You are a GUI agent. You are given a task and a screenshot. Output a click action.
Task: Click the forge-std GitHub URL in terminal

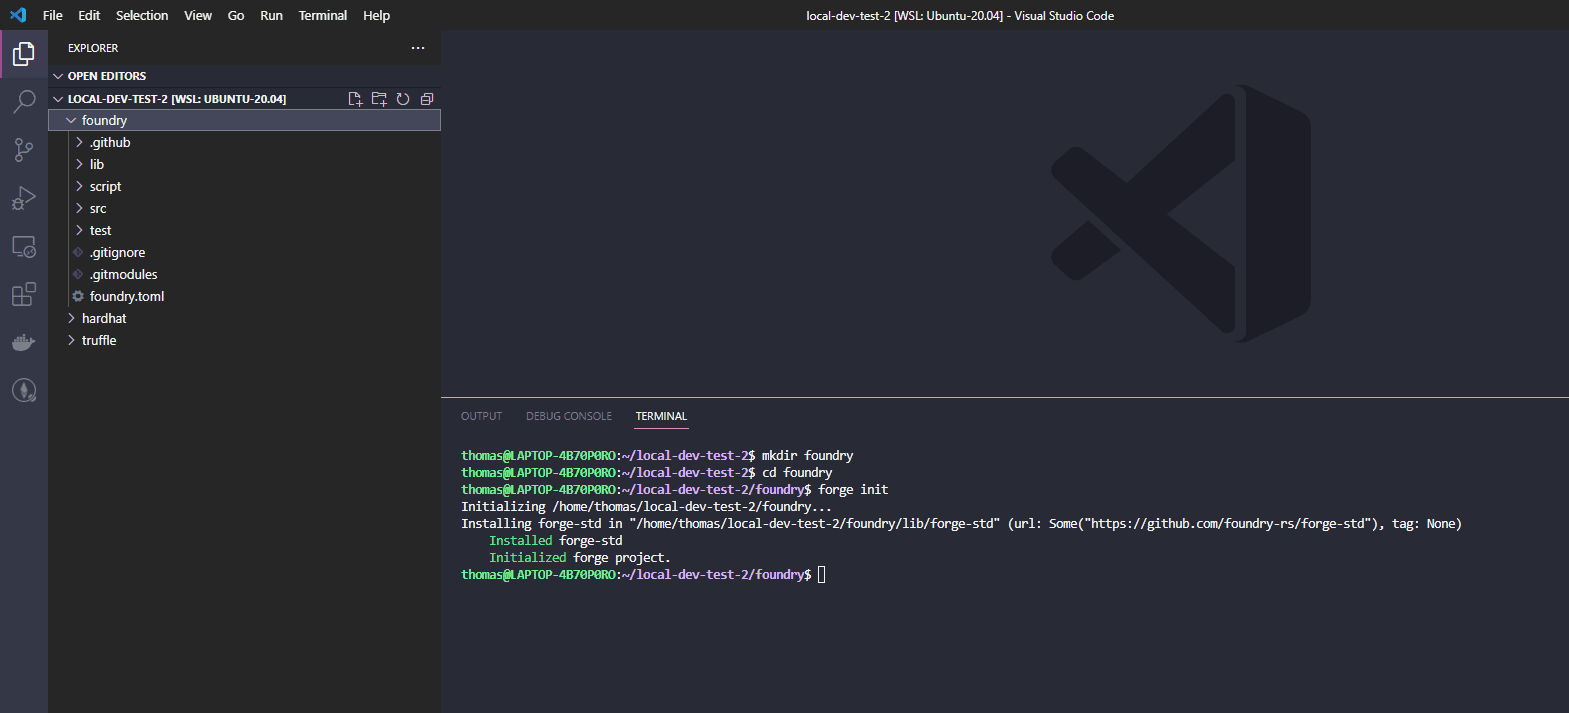pyautogui.click(x=1228, y=524)
